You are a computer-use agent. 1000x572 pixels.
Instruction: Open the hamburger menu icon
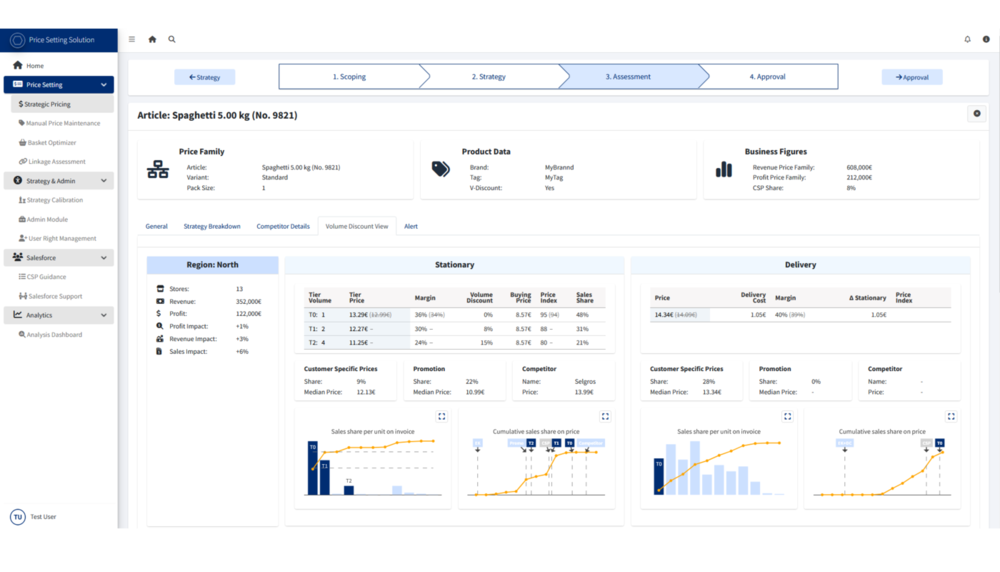pyautogui.click(x=132, y=40)
